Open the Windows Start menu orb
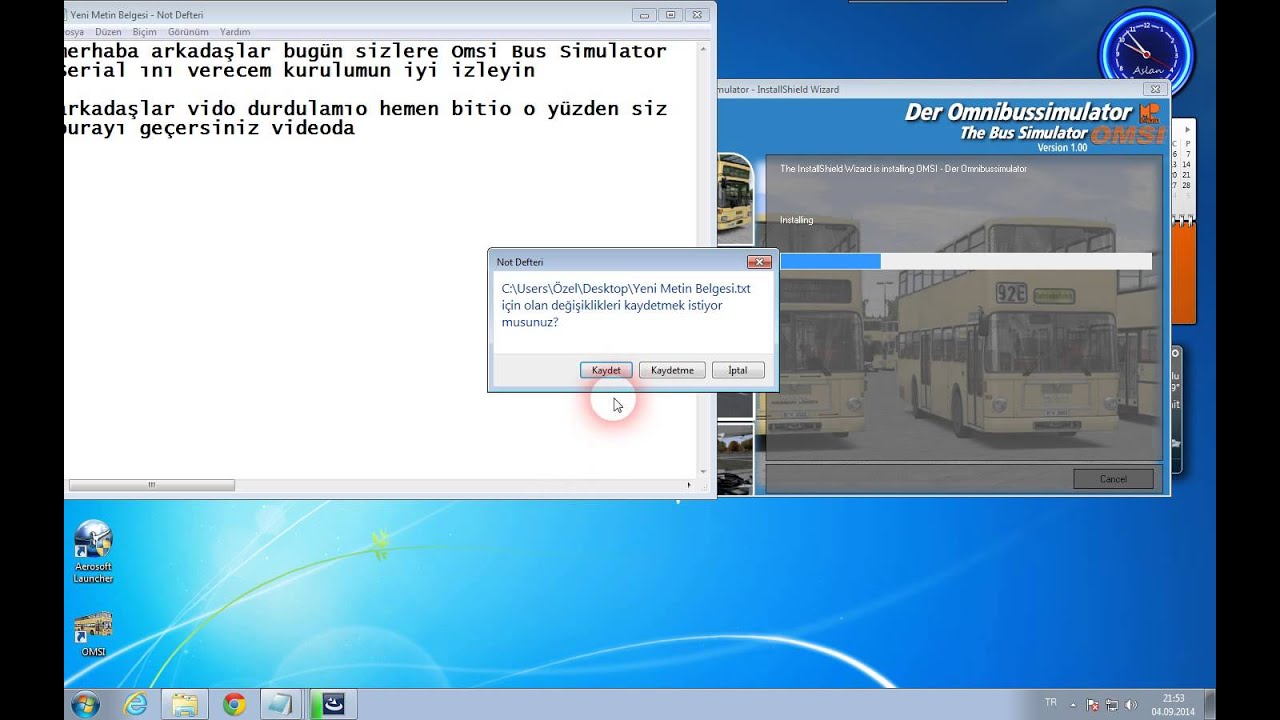The width and height of the screenshot is (1280, 720). point(86,704)
